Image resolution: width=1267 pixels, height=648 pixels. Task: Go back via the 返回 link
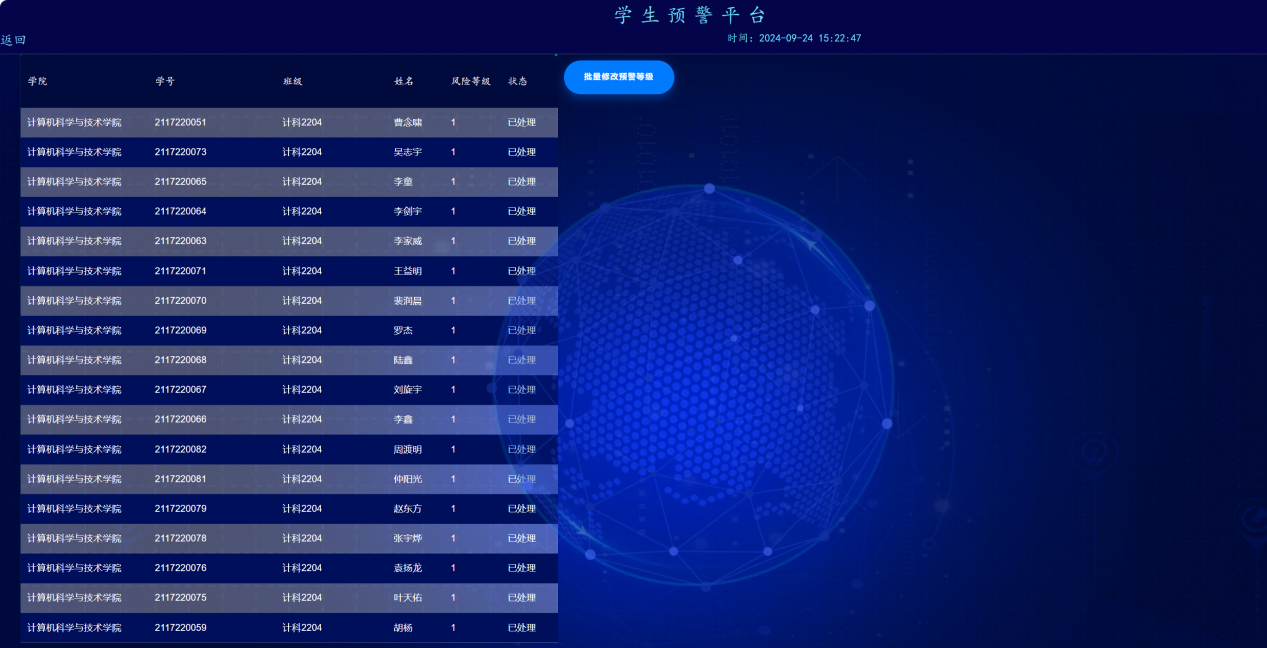tap(13, 40)
